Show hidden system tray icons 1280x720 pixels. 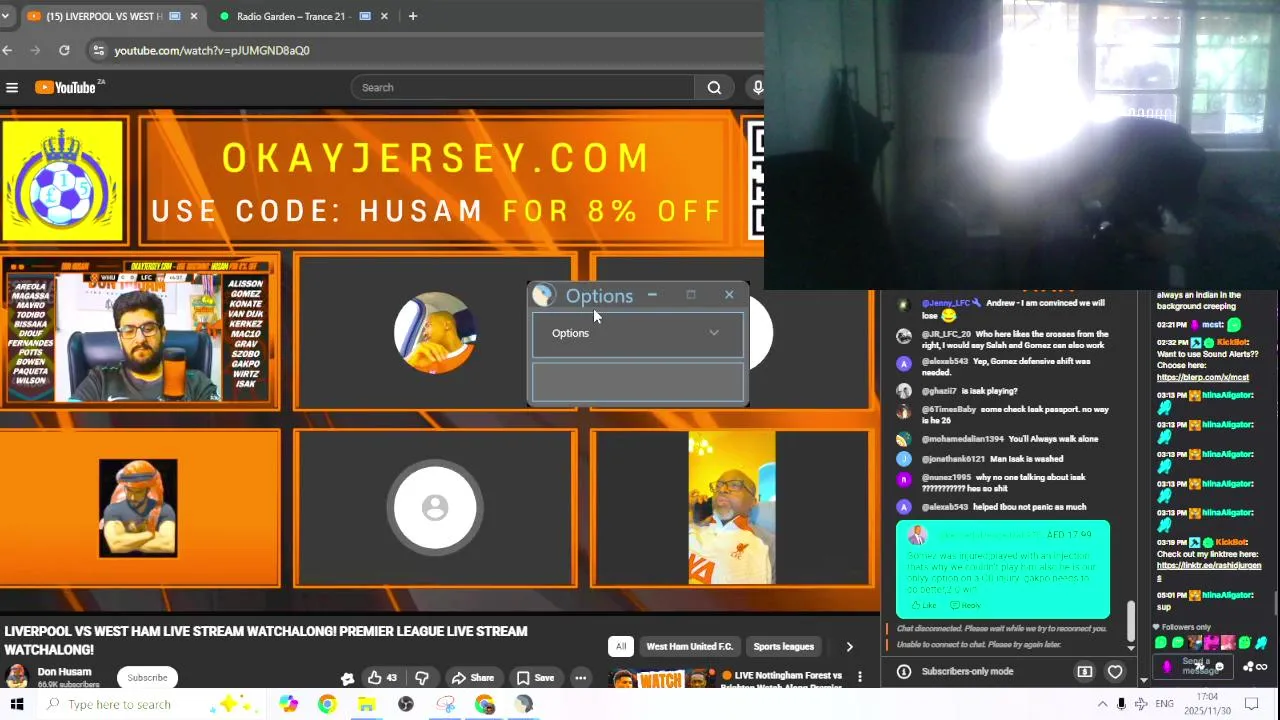[1102, 704]
